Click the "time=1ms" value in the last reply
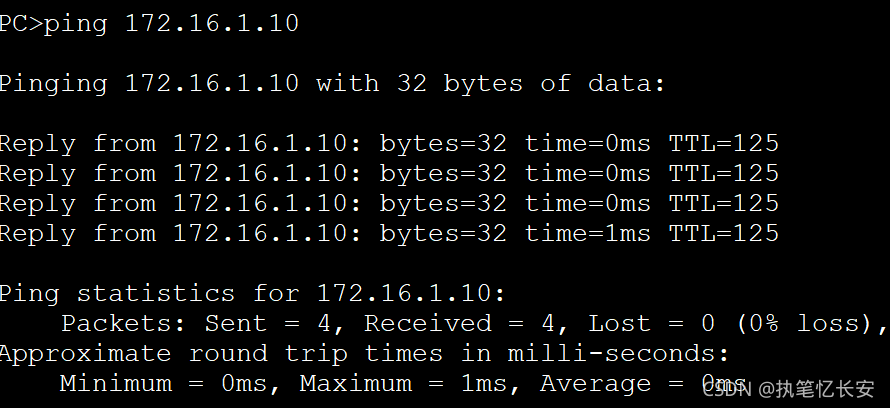This screenshot has width=890, height=408. click(587, 234)
